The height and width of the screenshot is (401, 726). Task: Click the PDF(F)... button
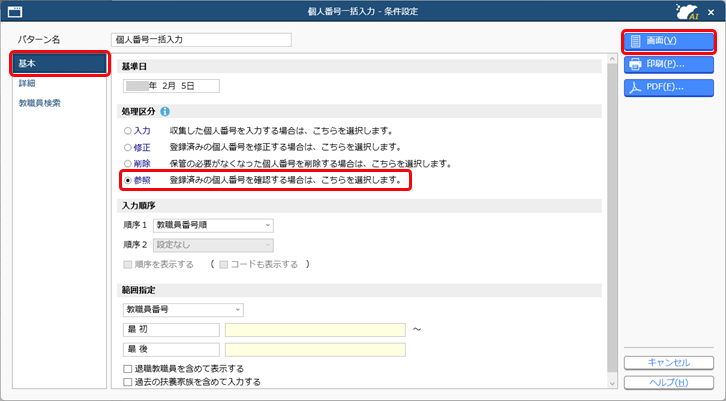(x=669, y=88)
